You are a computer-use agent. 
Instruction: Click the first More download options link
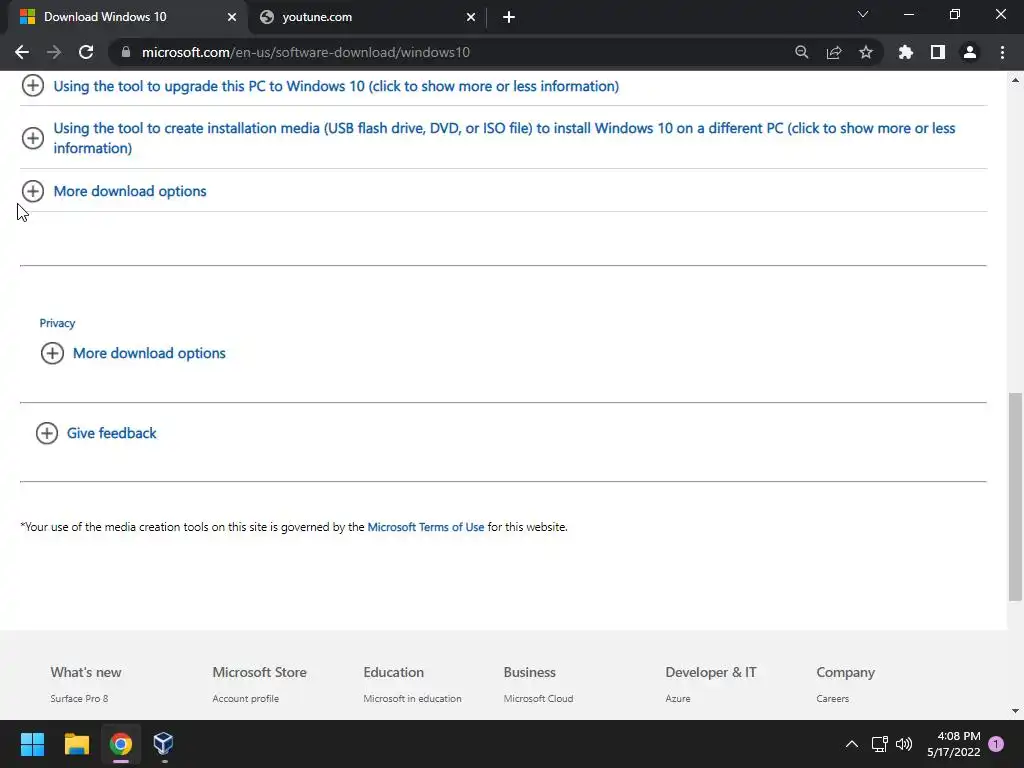click(x=130, y=191)
